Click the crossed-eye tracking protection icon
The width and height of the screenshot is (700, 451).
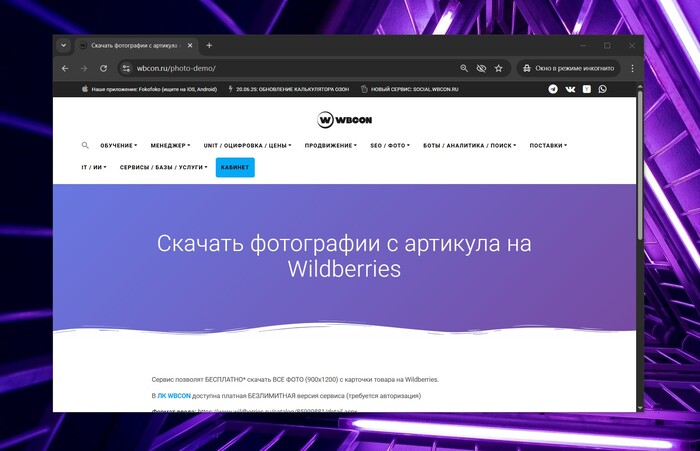(481, 68)
